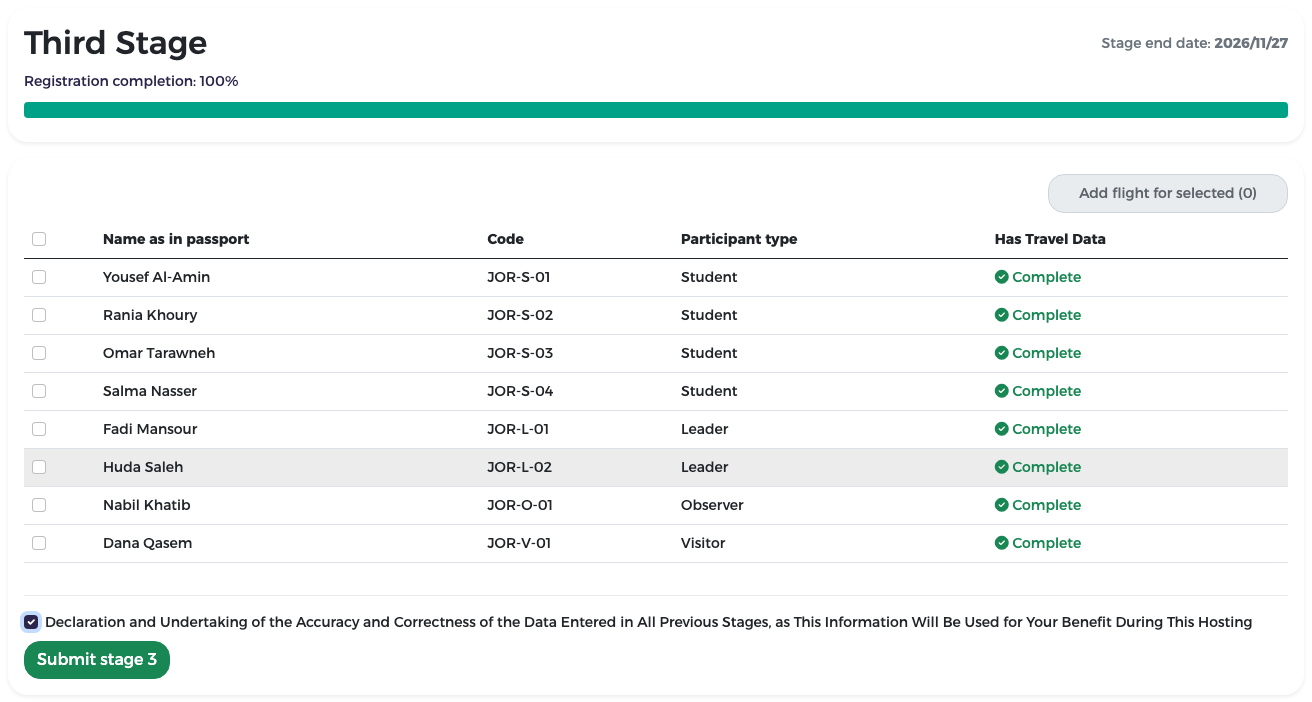
Task: Click the name Nabil Khatib
Action: tap(146, 505)
